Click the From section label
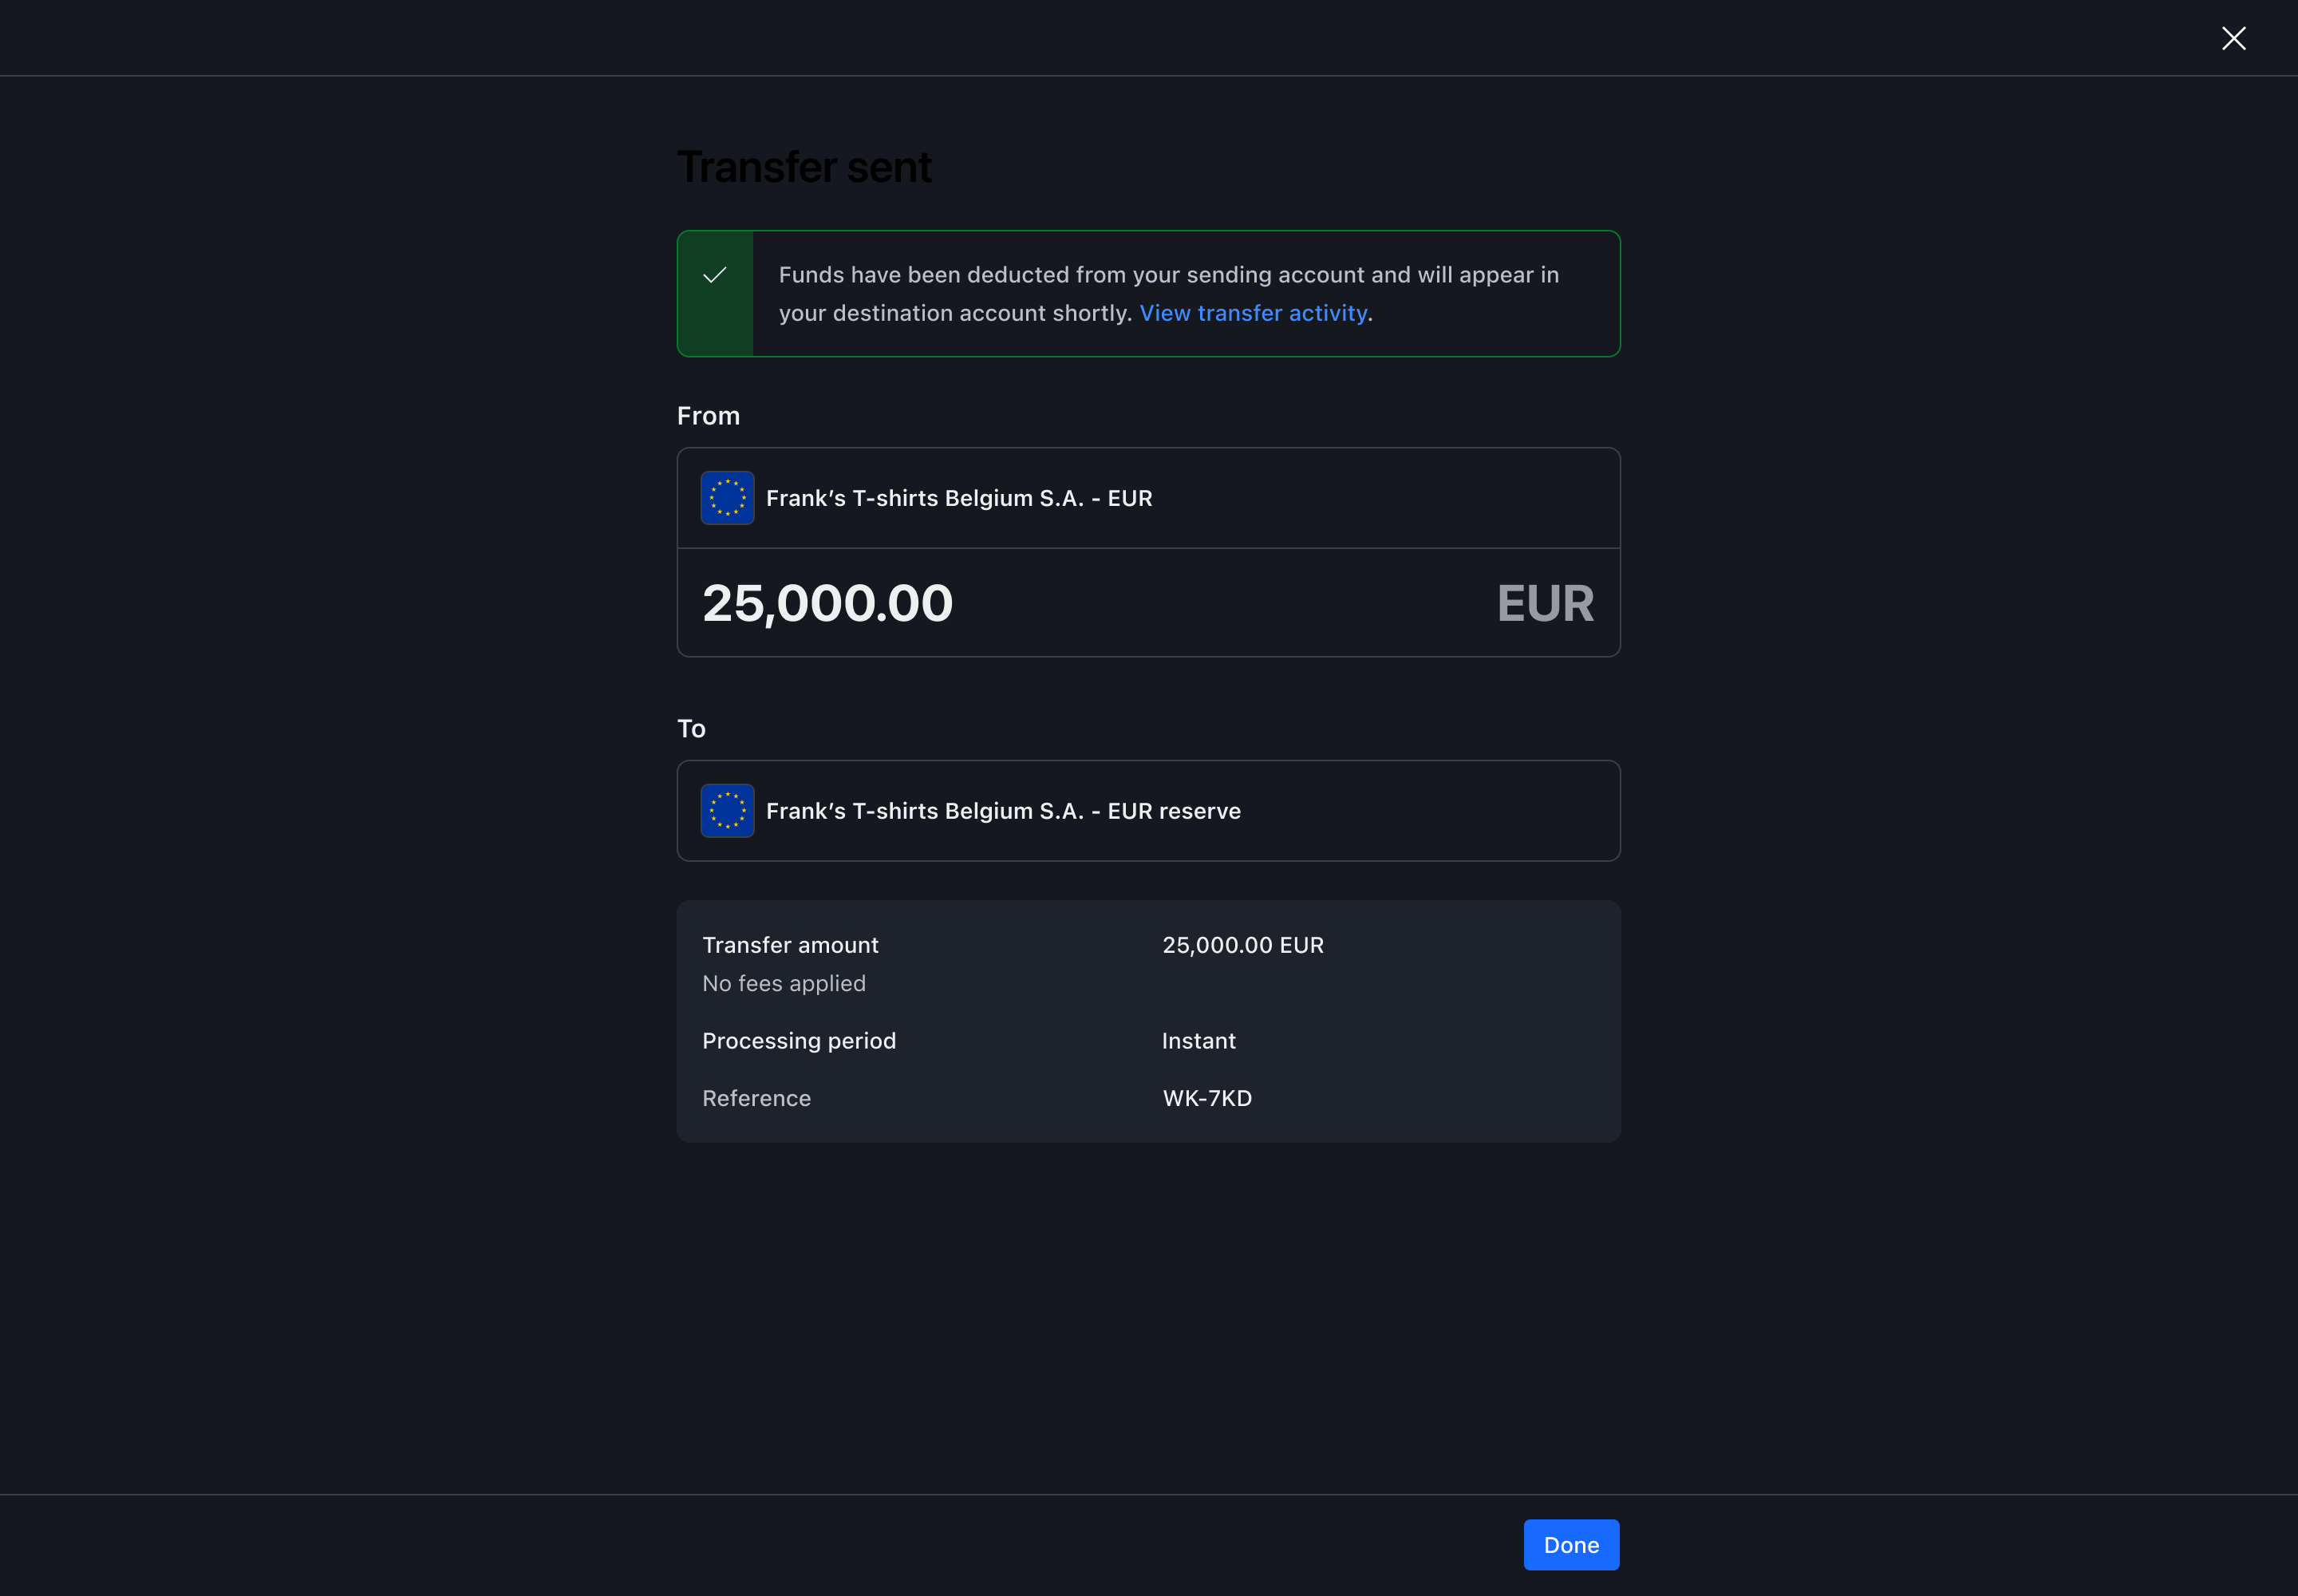The height and width of the screenshot is (1596, 2298). pyautogui.click(x=708, y=416)
